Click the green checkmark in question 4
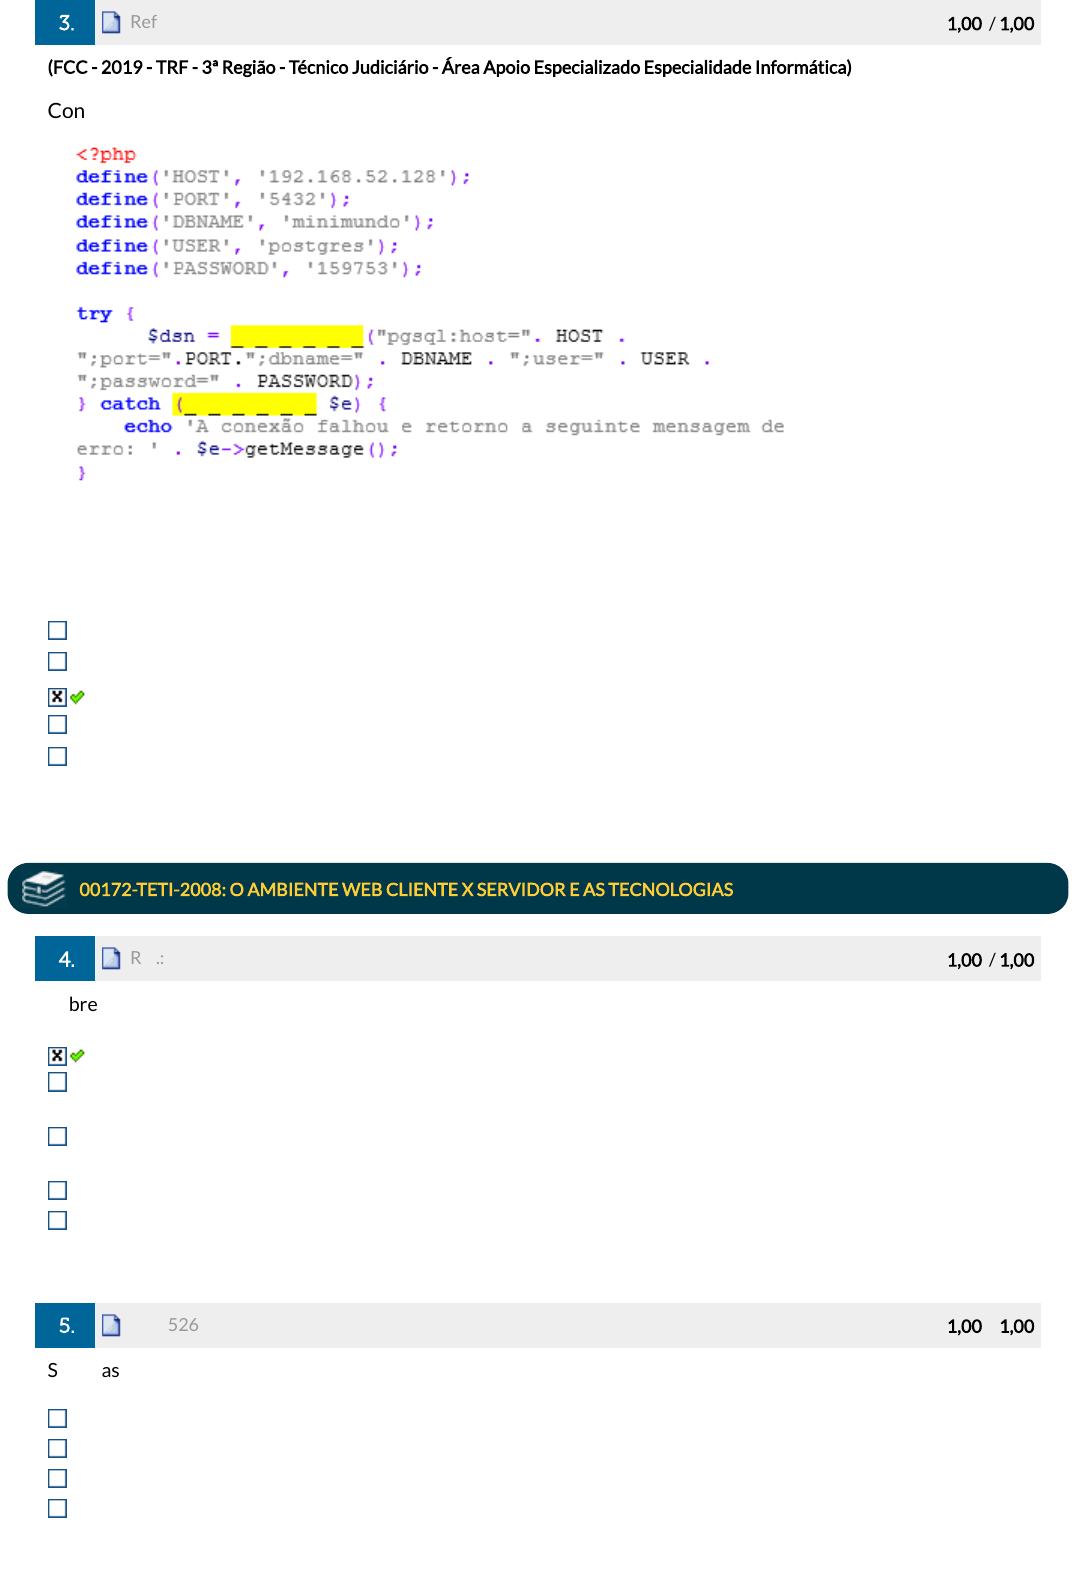The width and height of the screenshot is (1076, 1570). [78, 1055]
